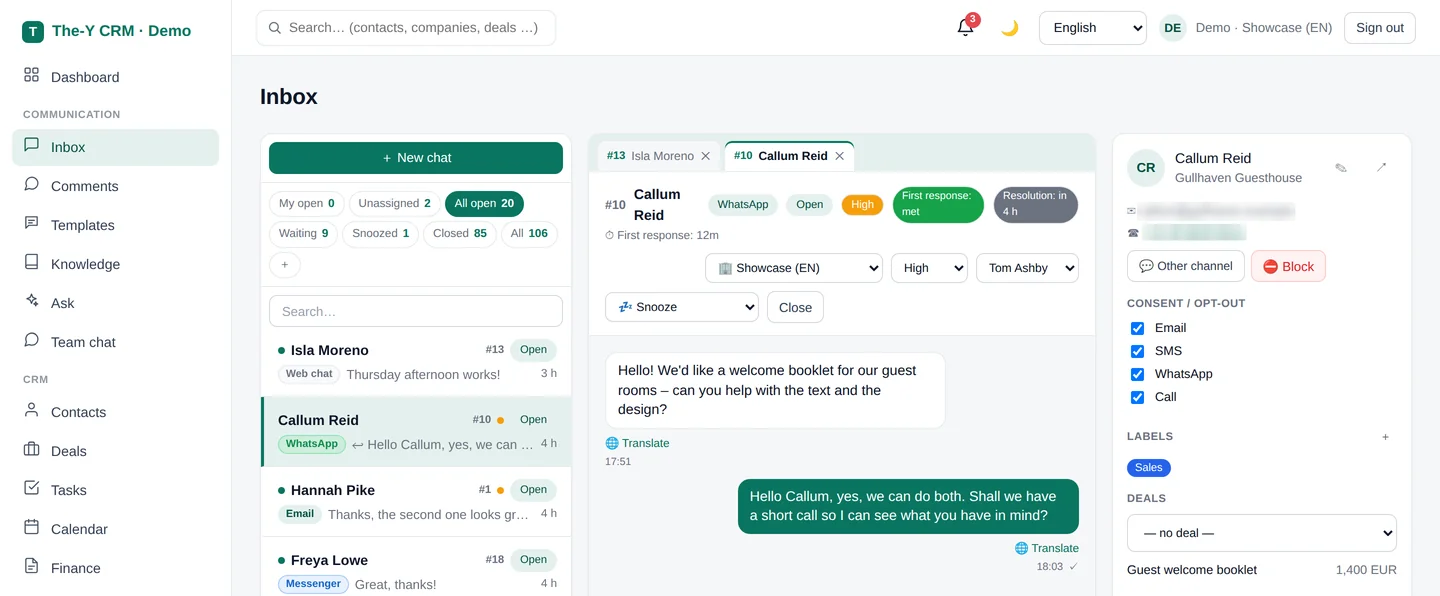Click the Inbox sidebar icon
The height and width of the screenshot is (596, 1440).
tap(31, 145)
